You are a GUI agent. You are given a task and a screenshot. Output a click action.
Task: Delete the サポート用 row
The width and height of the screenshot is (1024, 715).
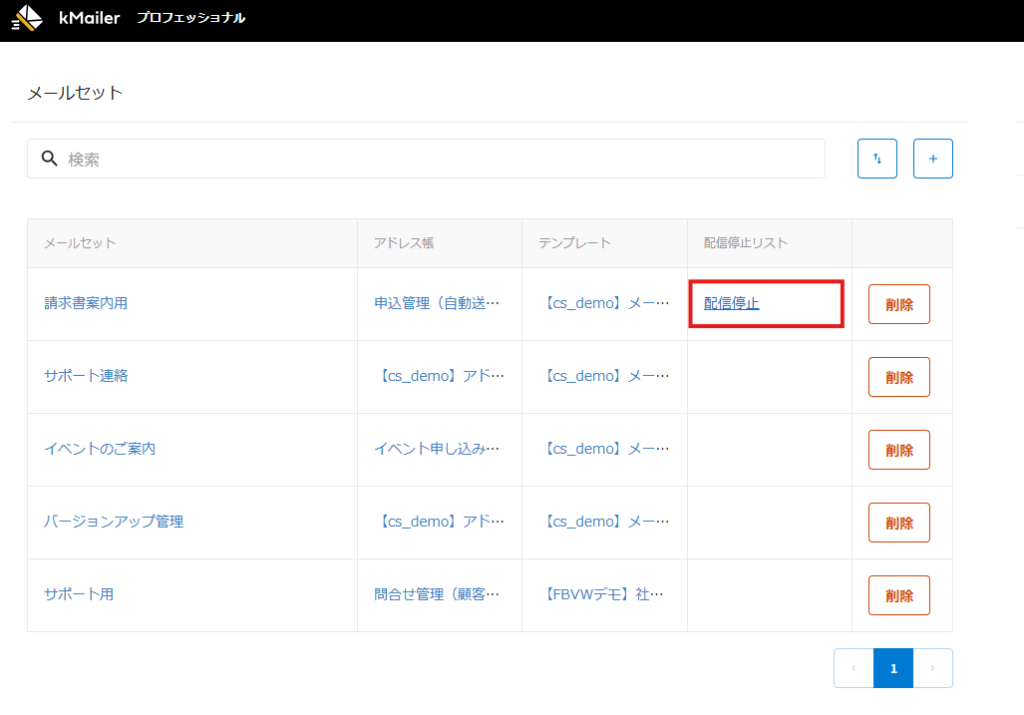[x=899, y=595]
